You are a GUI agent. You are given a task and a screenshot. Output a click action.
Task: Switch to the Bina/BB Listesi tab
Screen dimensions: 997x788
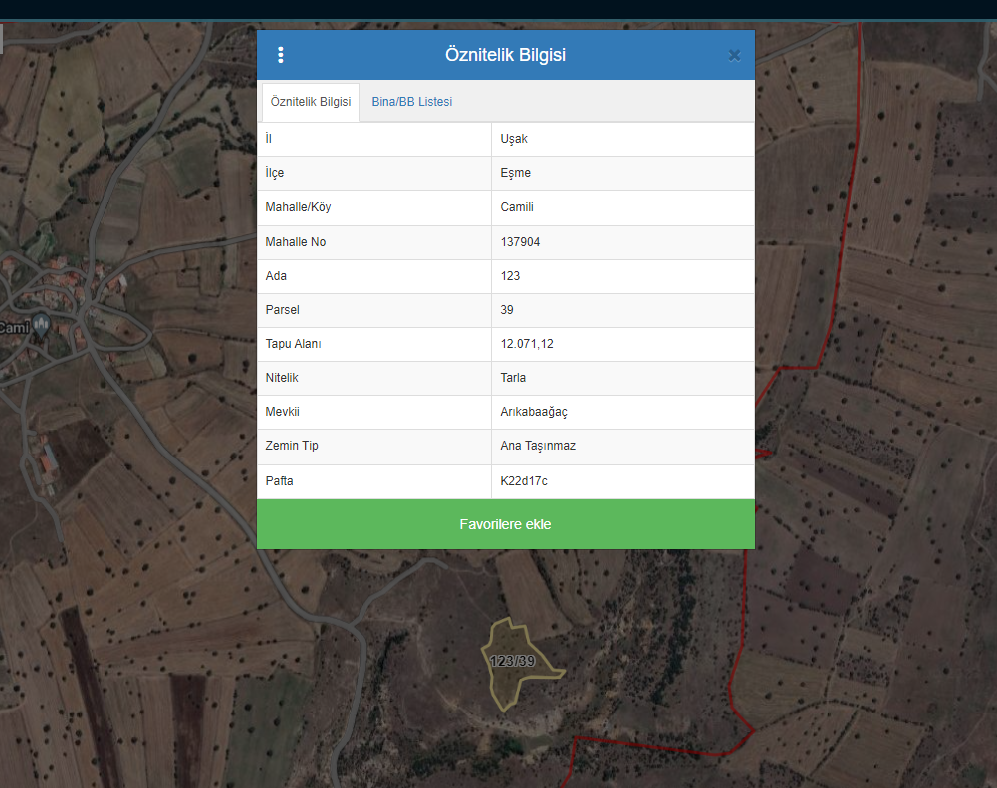point(411,102)
